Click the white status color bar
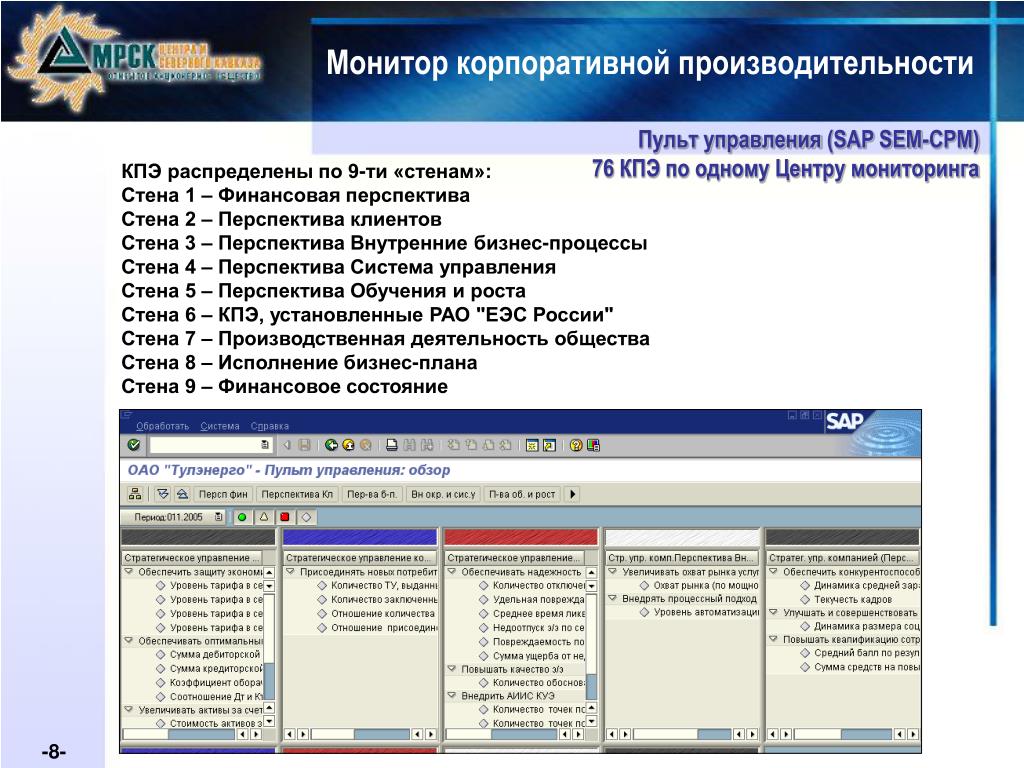 click(682, 537)
